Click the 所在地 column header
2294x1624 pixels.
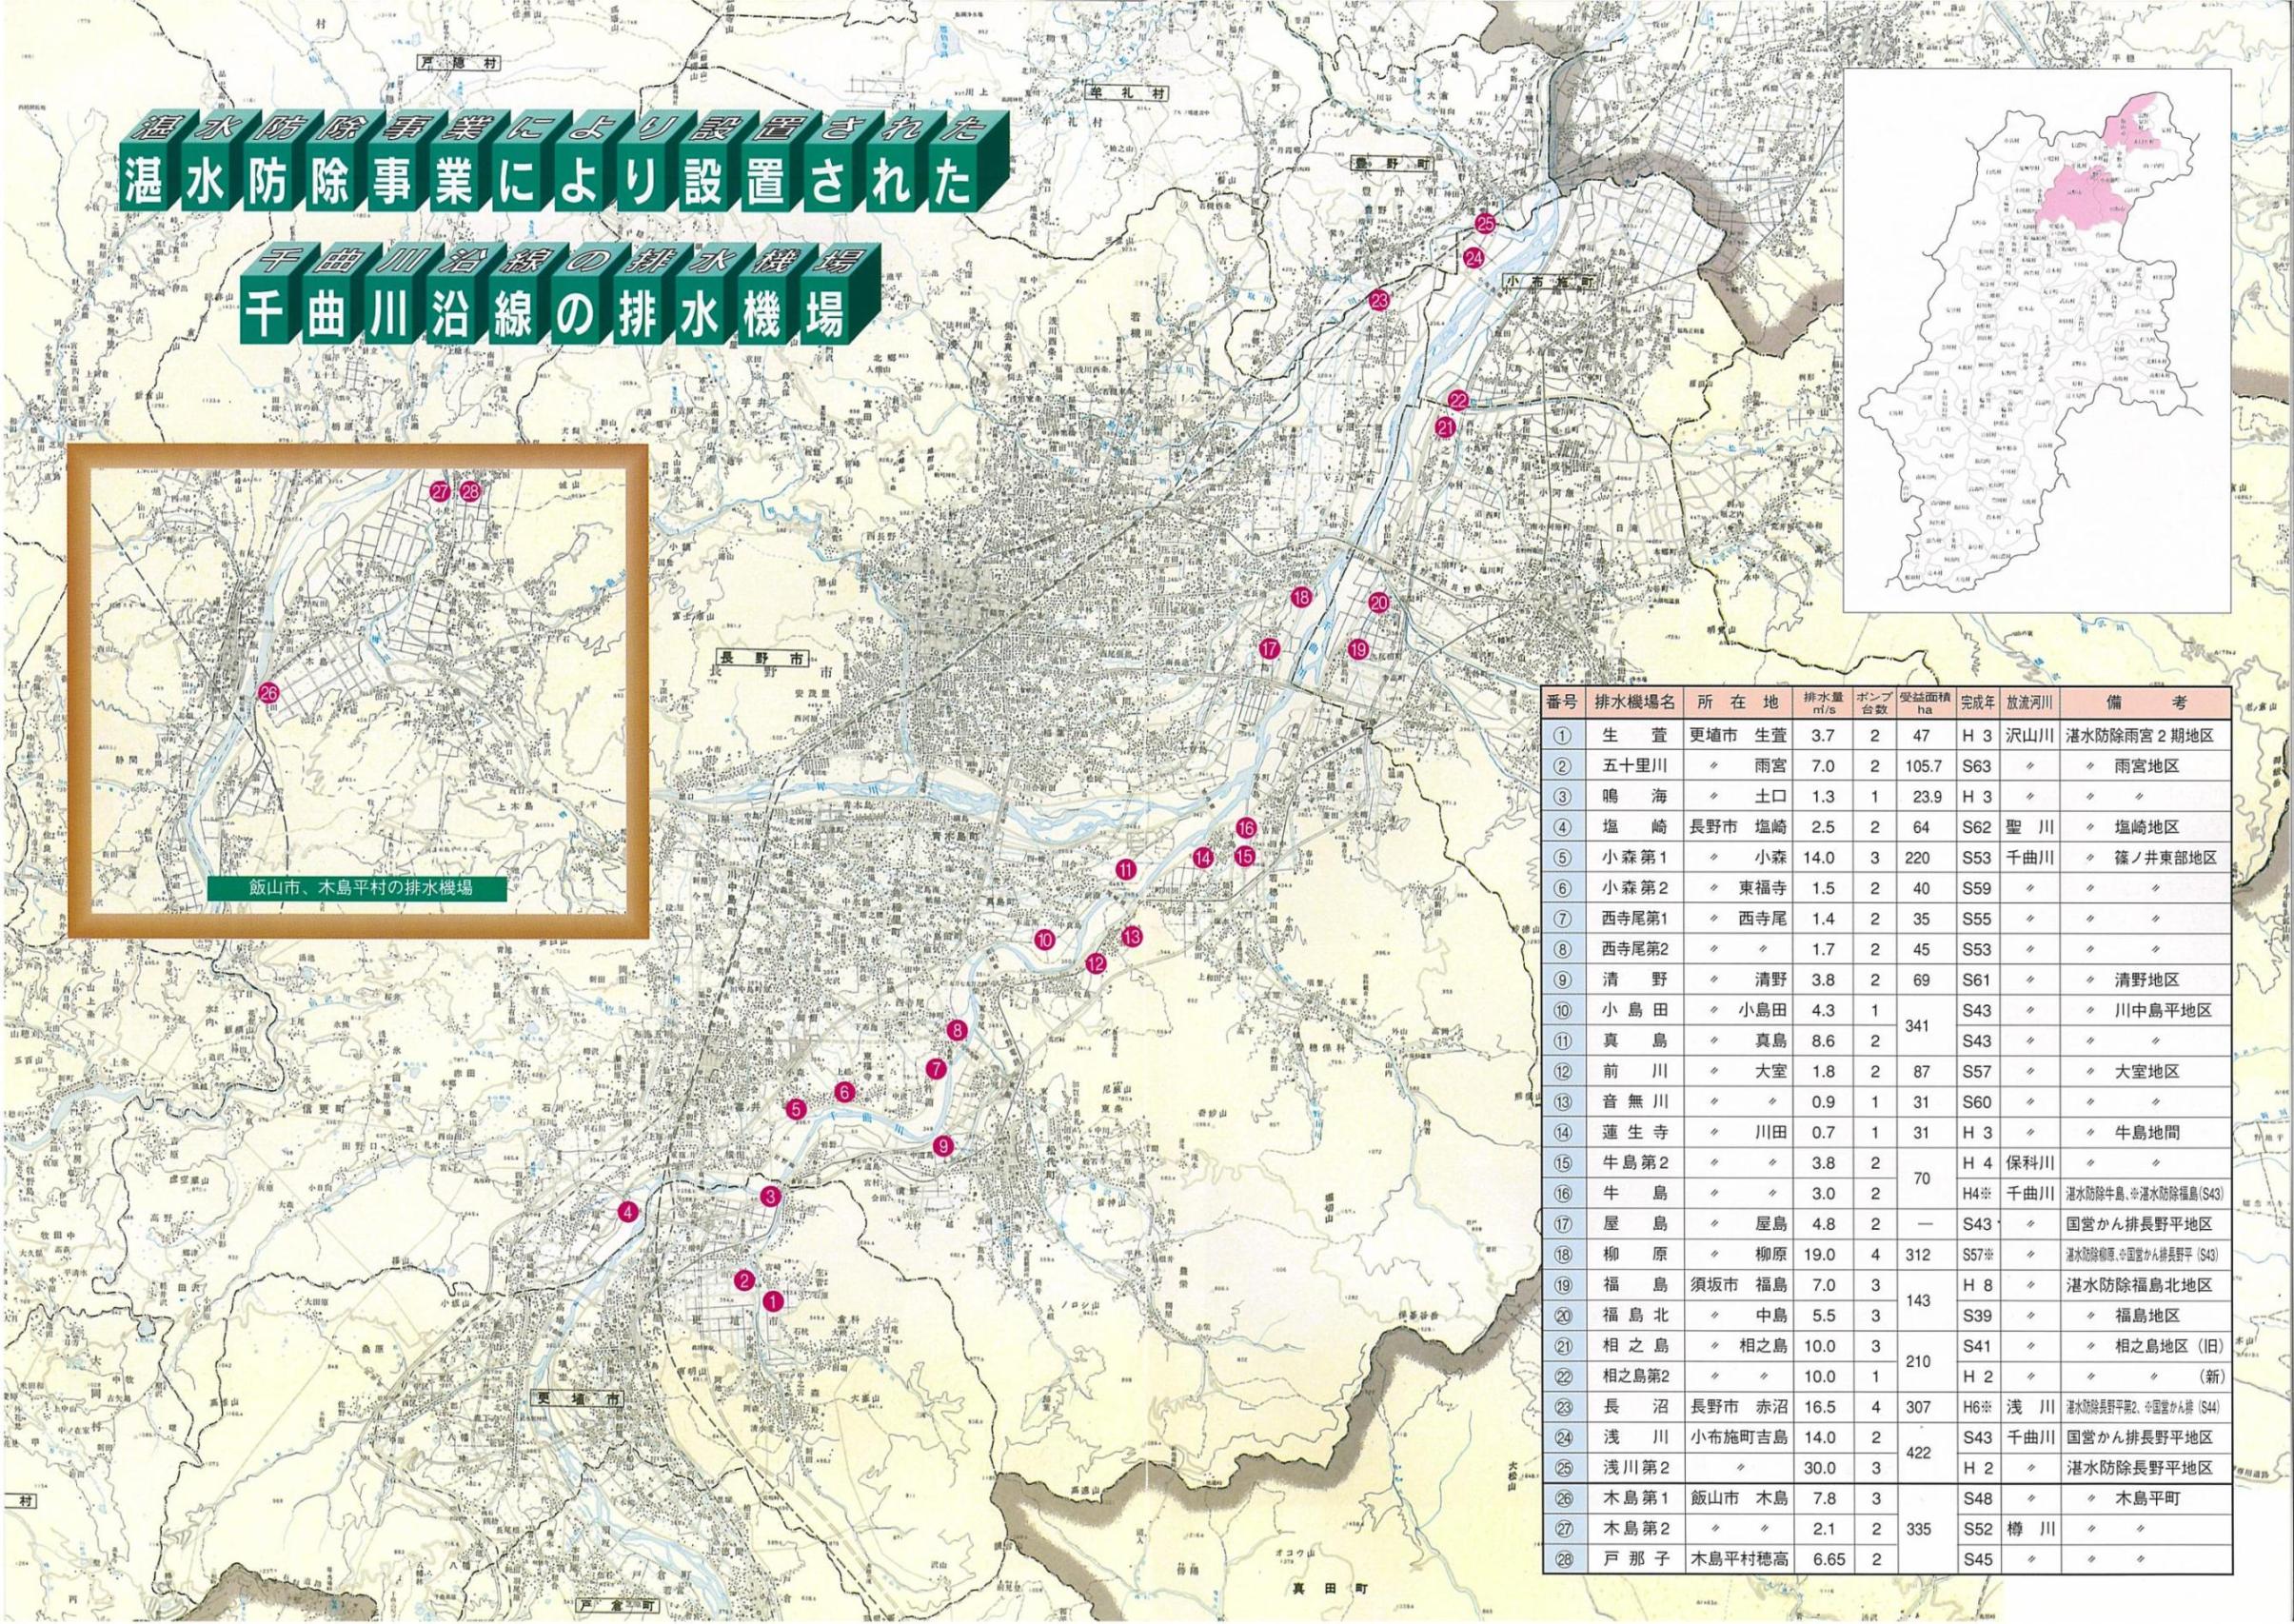(1738, 703)
